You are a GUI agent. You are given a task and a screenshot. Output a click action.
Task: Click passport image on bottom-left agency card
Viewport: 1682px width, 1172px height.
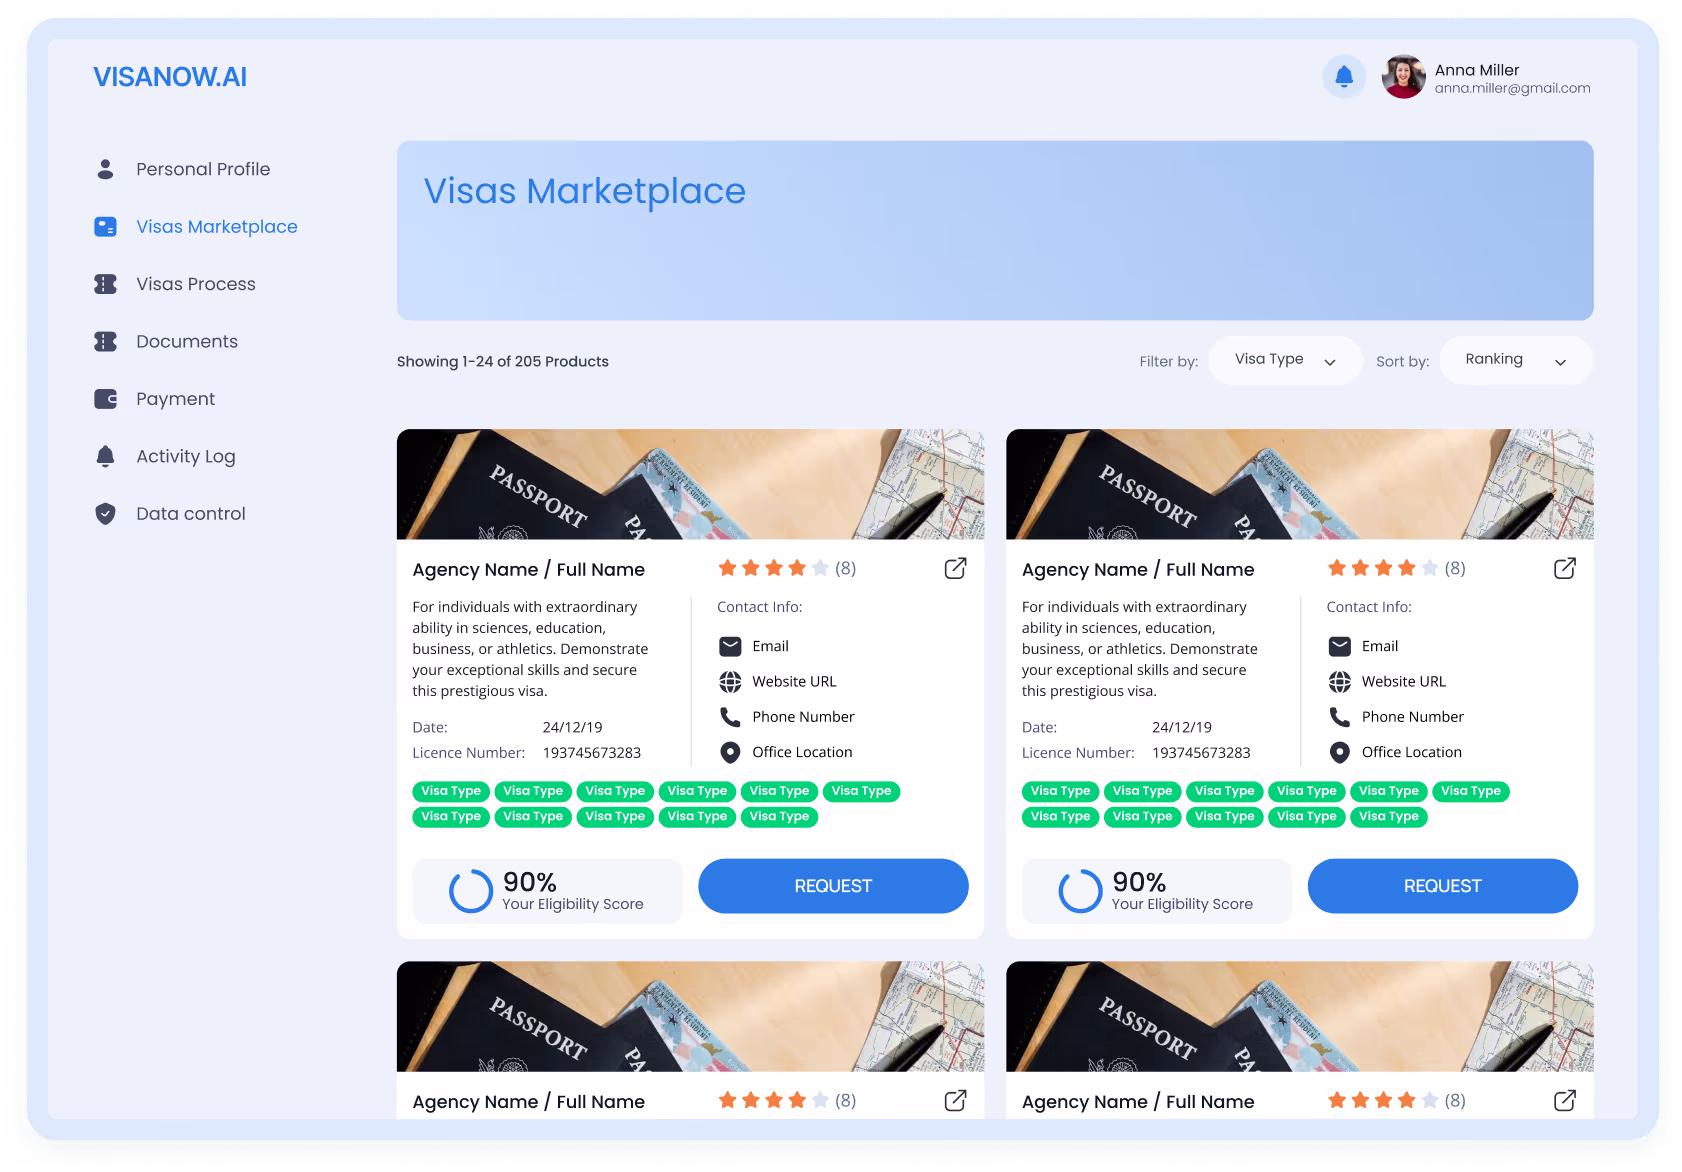coord(690,1016)
